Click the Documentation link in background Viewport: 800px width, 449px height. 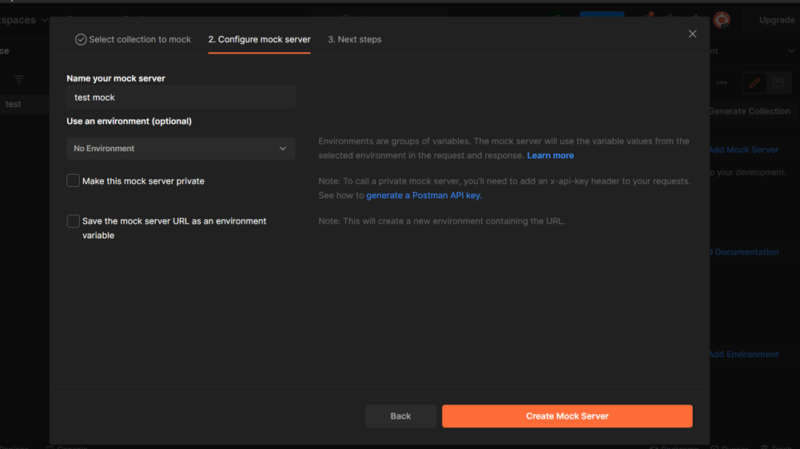[x=744, y=252]
